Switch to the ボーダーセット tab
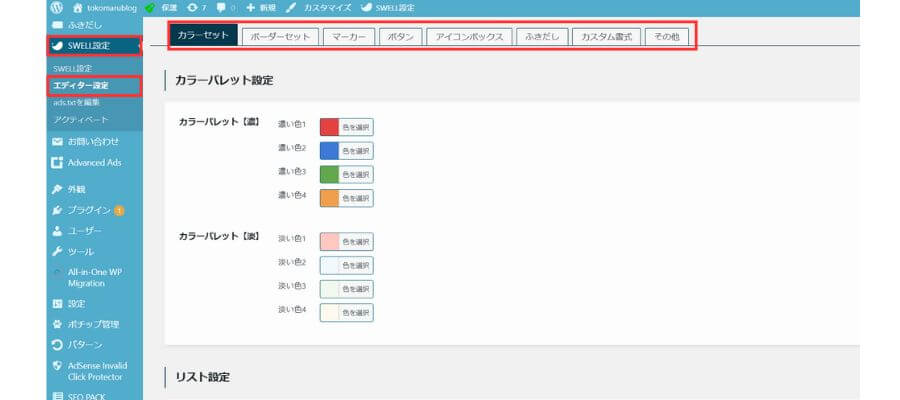900x400 pixels. pyautogui.click(x=281, y=37)
